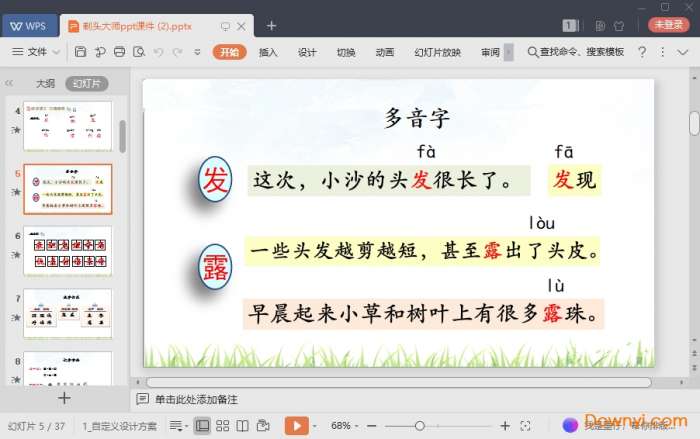Screen dimensions: 700x439
Task: Click the circled 发 character on slide
Action: point(215,180)
